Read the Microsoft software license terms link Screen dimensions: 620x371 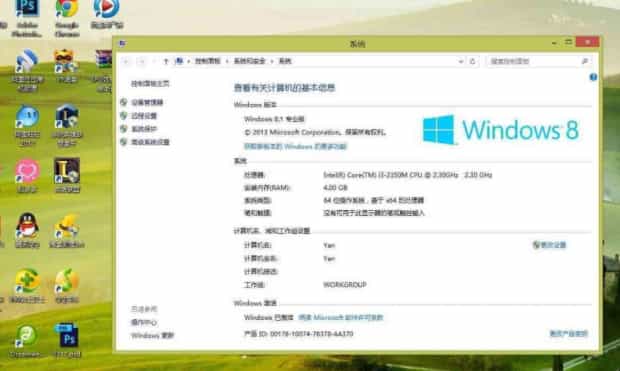click(341, 318)
